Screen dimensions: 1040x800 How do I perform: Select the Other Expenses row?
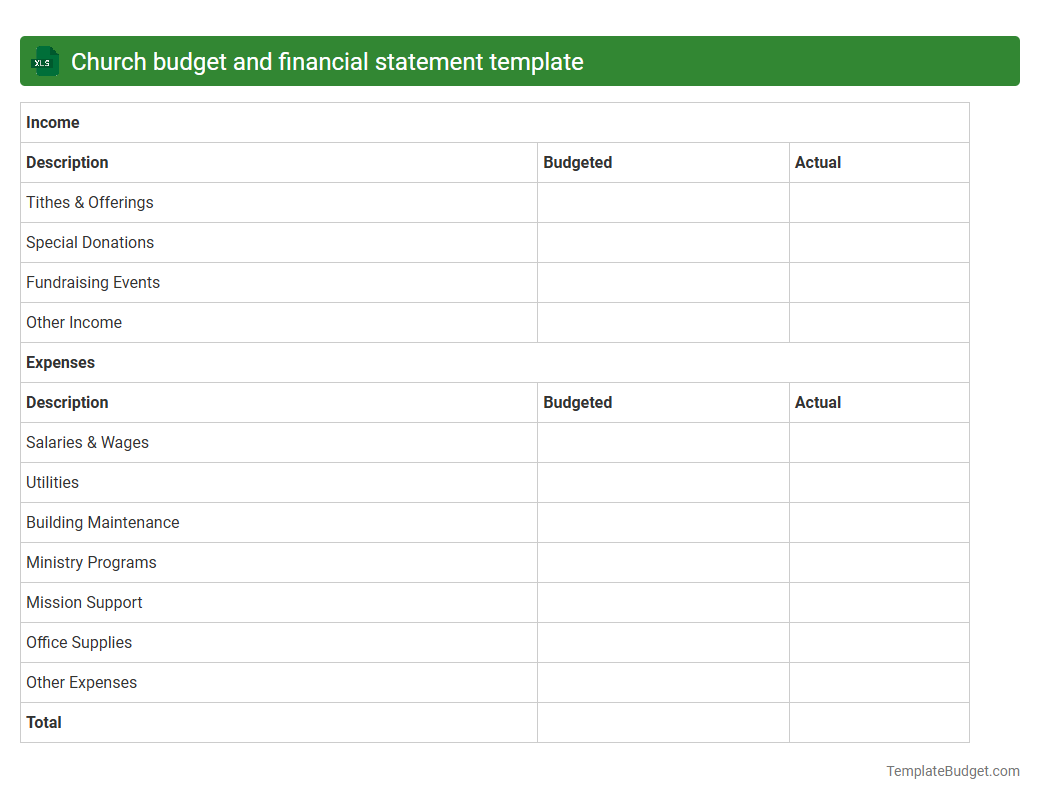(x=81, y=682)
